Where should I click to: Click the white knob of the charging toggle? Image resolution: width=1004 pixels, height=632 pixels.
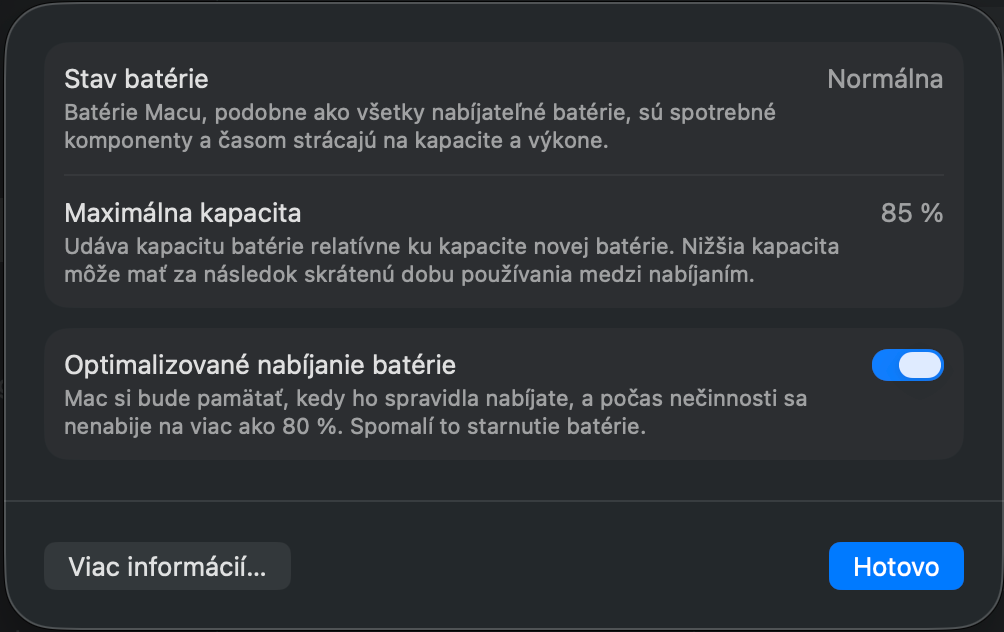(920, 366)
